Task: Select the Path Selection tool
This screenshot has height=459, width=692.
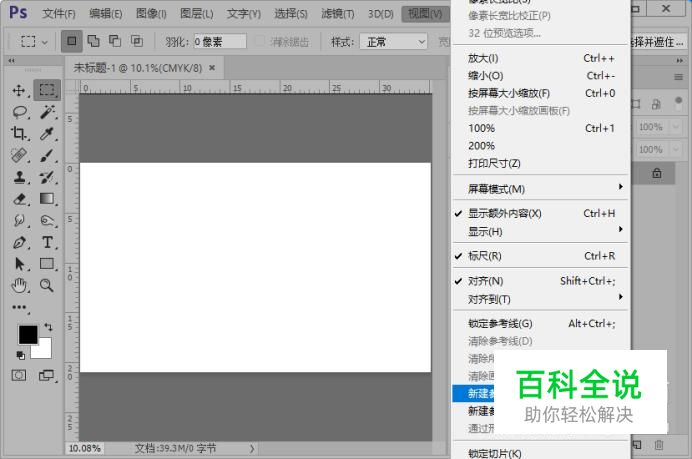Action: 19,264
